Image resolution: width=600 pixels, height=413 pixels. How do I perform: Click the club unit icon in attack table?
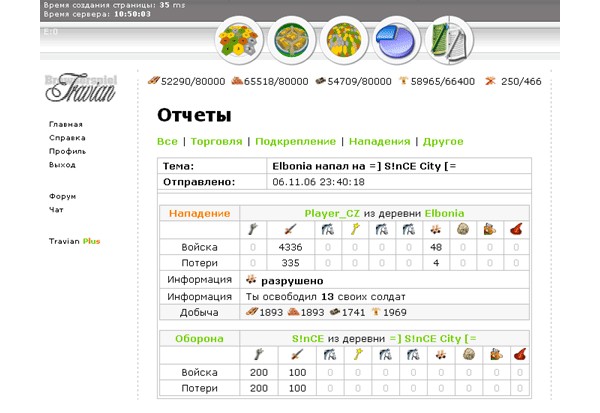253,230
